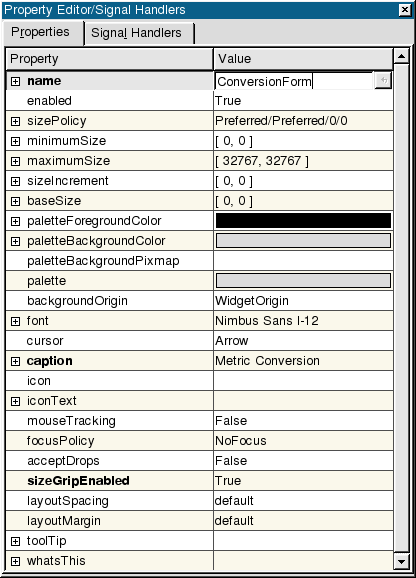
Task: Open the black paletteForegroundColor swatch
Action: (303, 221)
